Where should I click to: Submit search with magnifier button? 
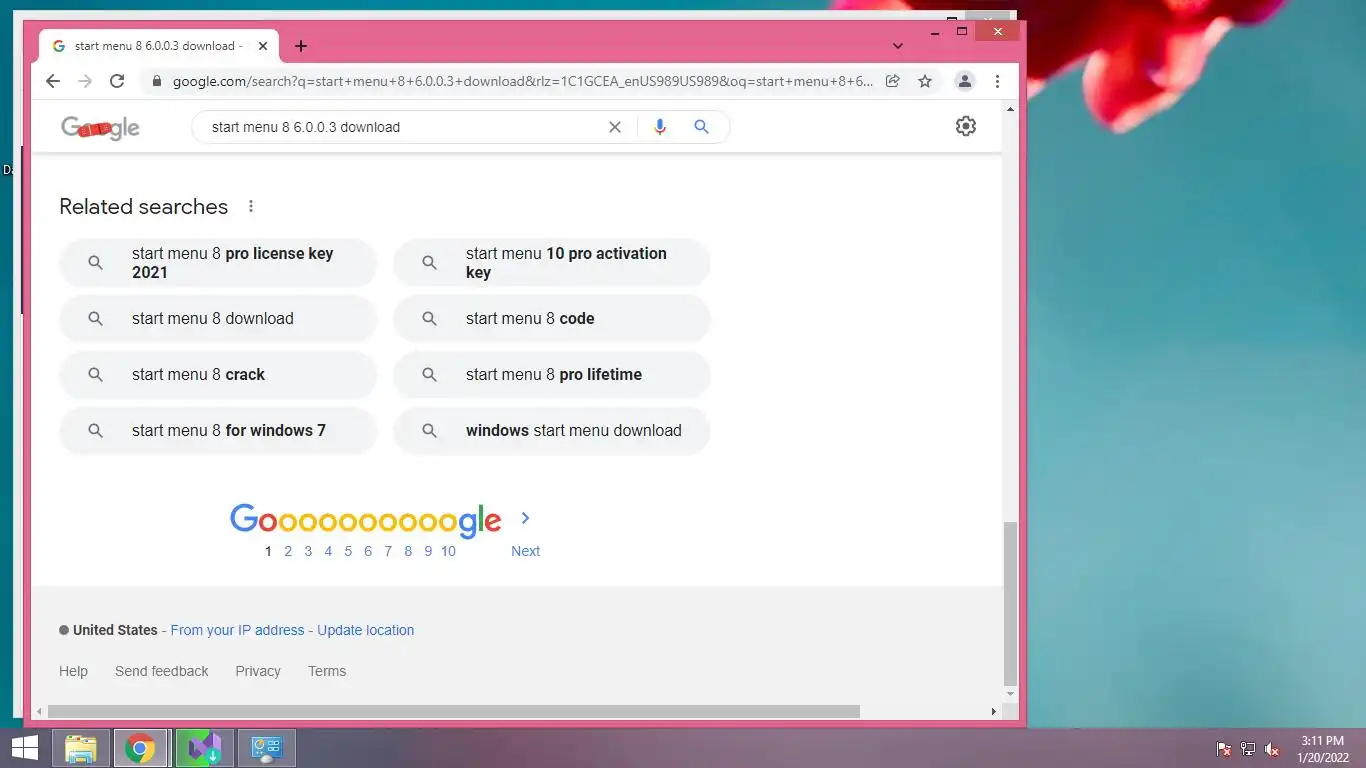[x=701, y=127]
